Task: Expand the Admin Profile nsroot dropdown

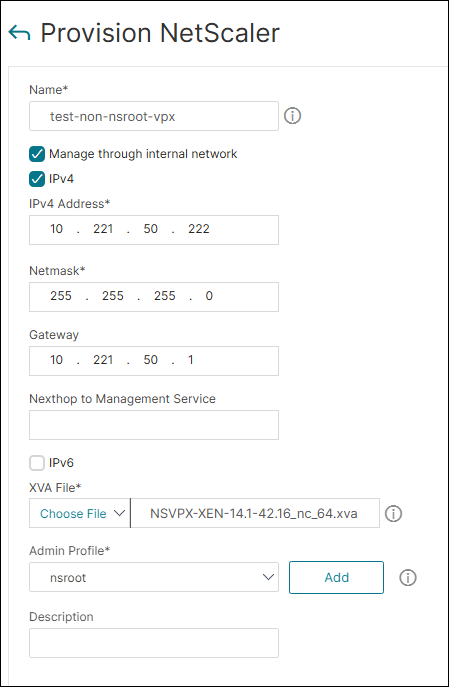Action: [154, 577]
